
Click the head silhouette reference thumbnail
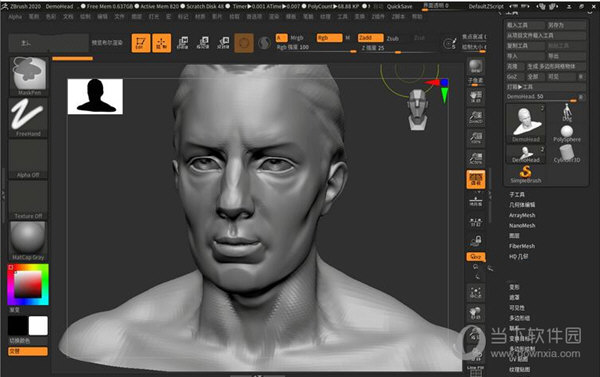pos(95,96)
